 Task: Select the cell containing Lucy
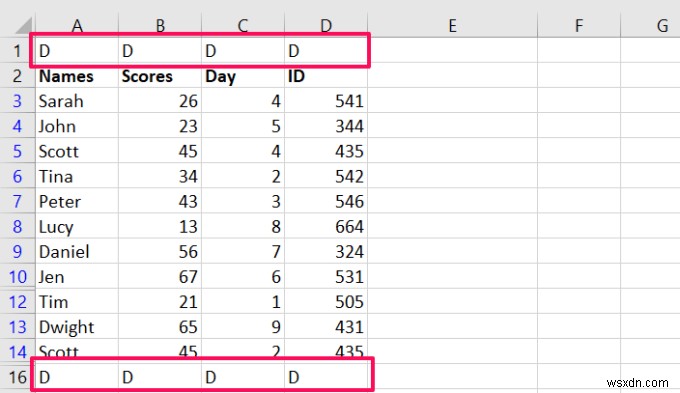coord(77,227)
